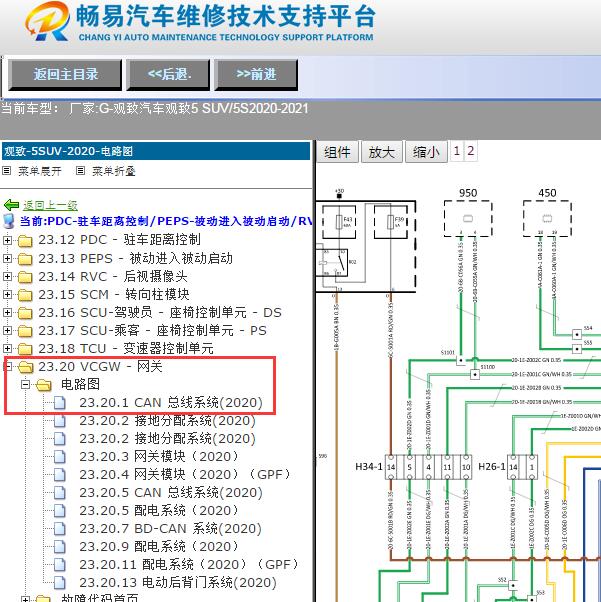Image resolution: width=601 pixels, height=602 pixels.
Task: Click folder icon for 23.17 SCU-乘客
Action: click(x=25, y=331)
